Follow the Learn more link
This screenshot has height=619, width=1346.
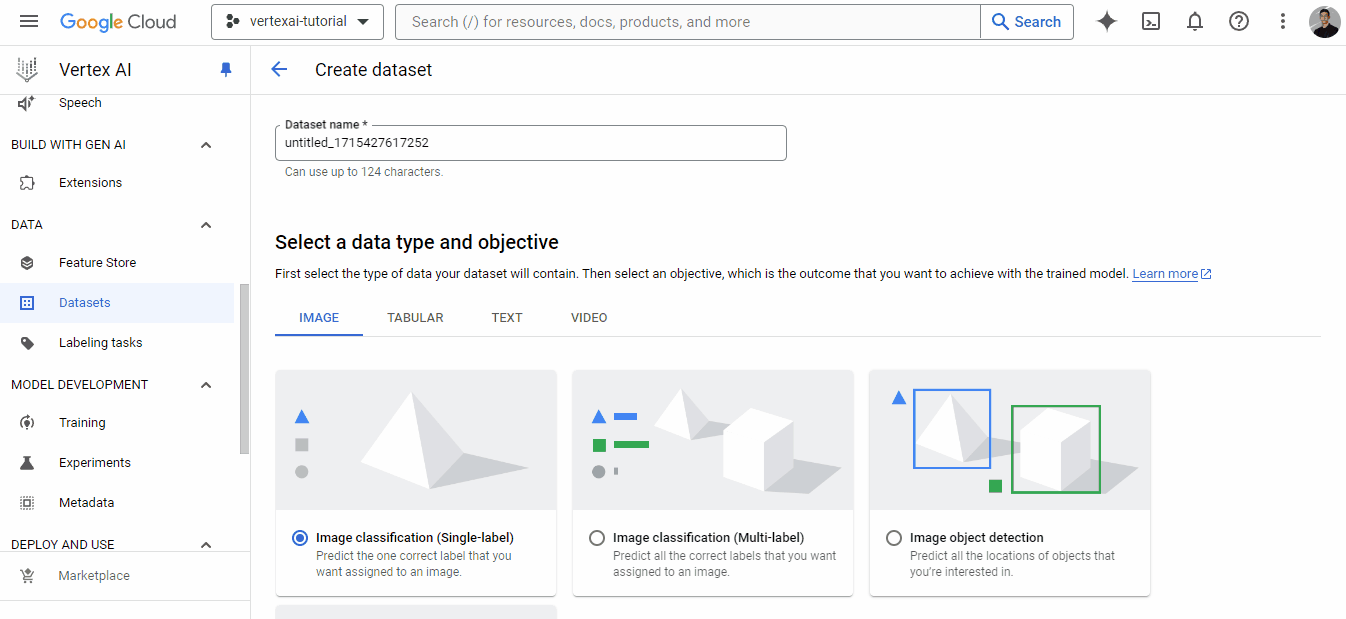pyautogui.click(x=1165, y=274)
